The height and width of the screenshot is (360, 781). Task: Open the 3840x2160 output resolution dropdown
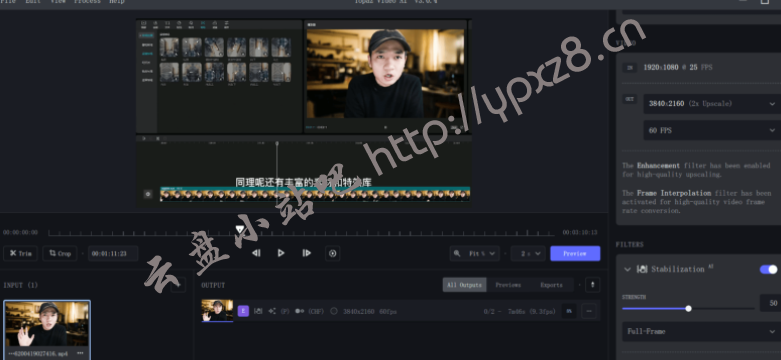click(712, 104)
